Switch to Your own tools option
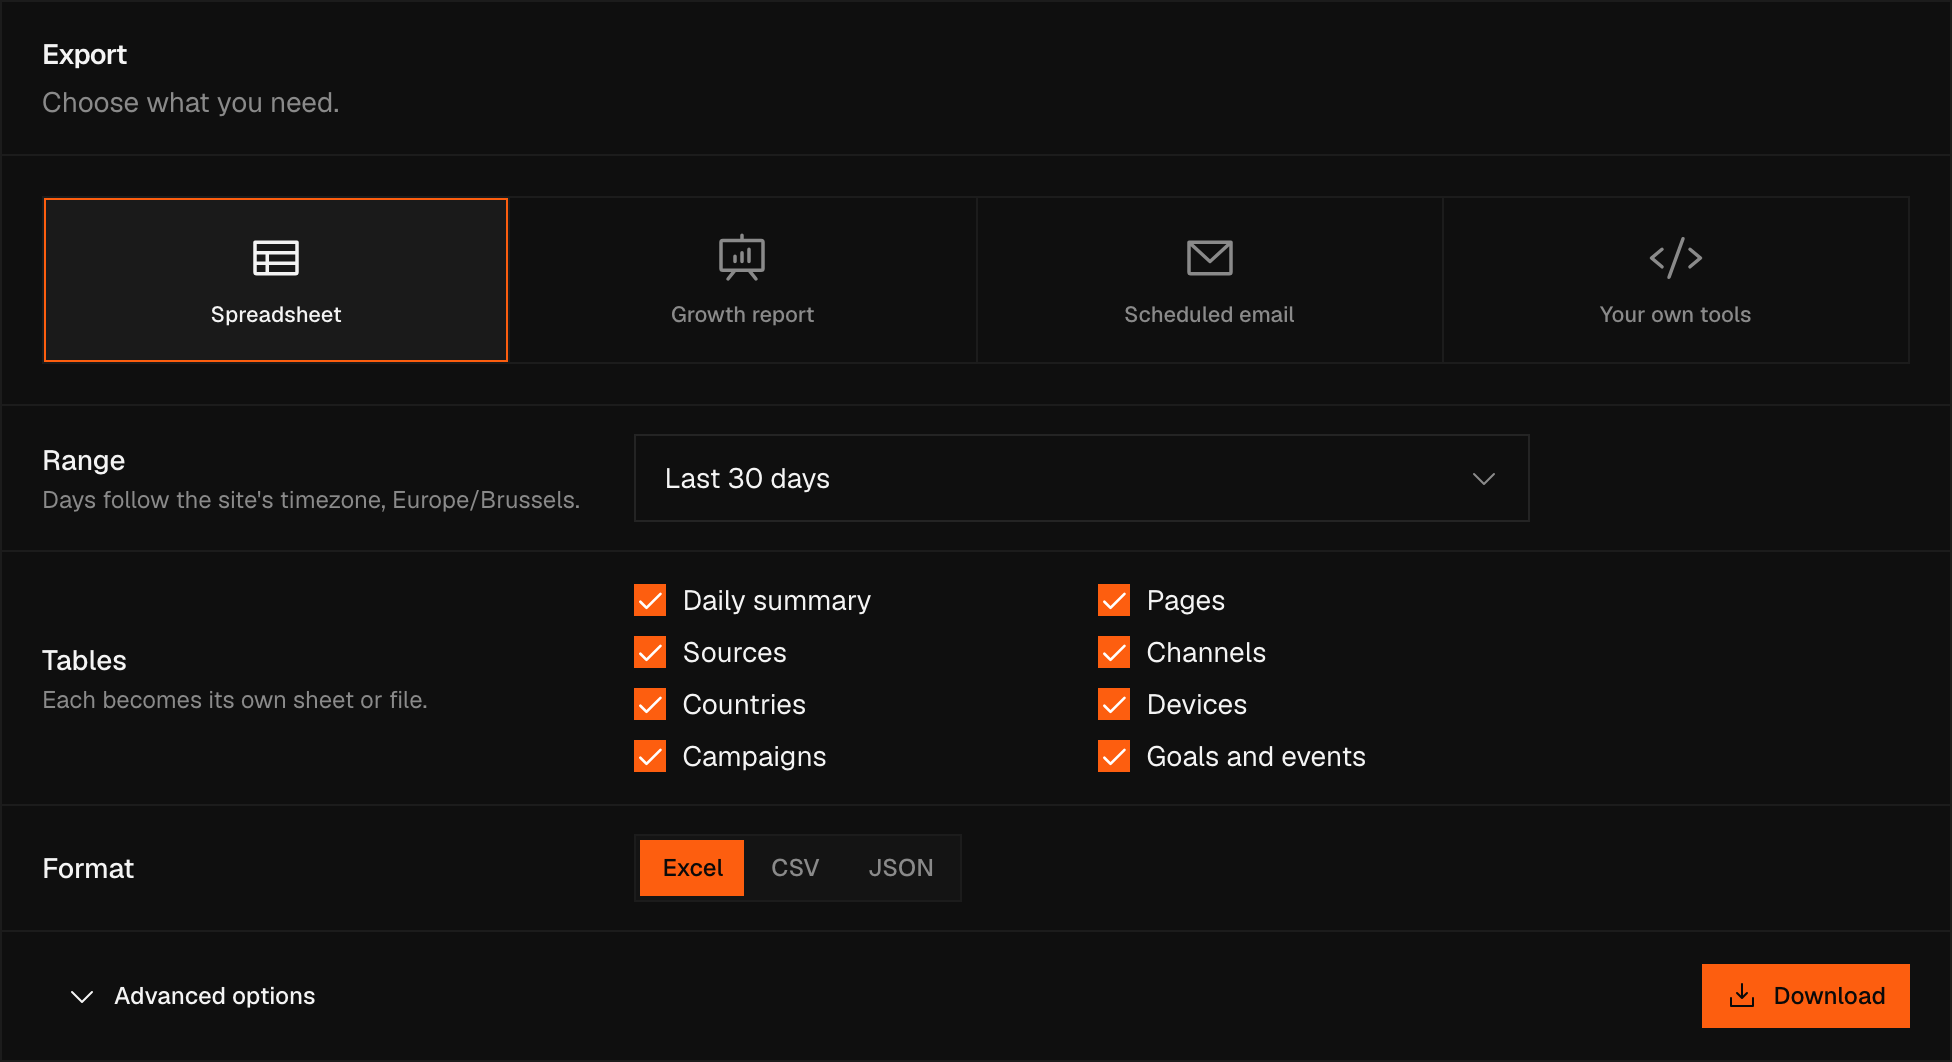This screenshot has width=1952, height=1062. pos(1676,280)
